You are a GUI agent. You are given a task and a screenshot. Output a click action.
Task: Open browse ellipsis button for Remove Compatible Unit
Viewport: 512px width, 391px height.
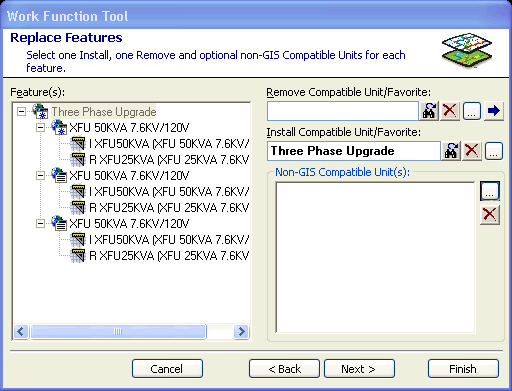click(471, 111)
